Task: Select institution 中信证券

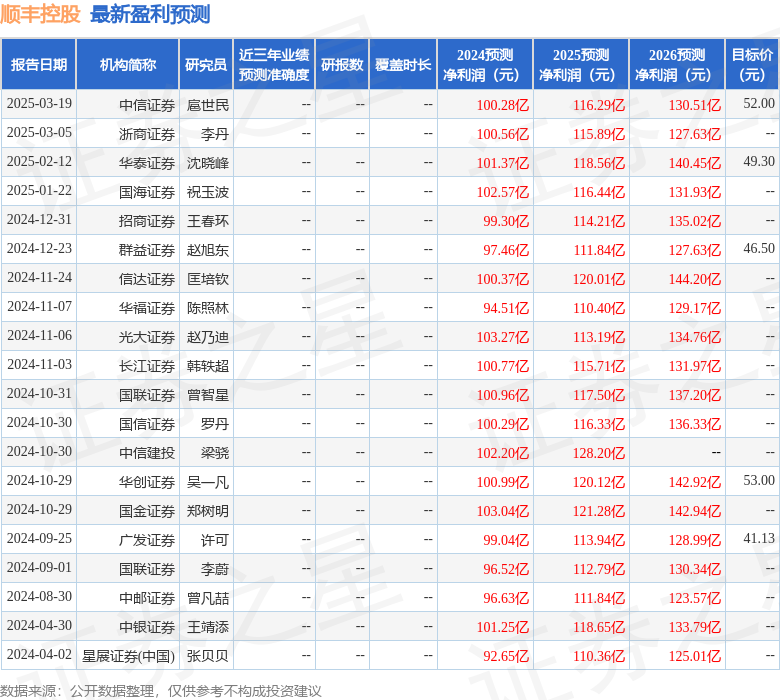Action: 147,105
